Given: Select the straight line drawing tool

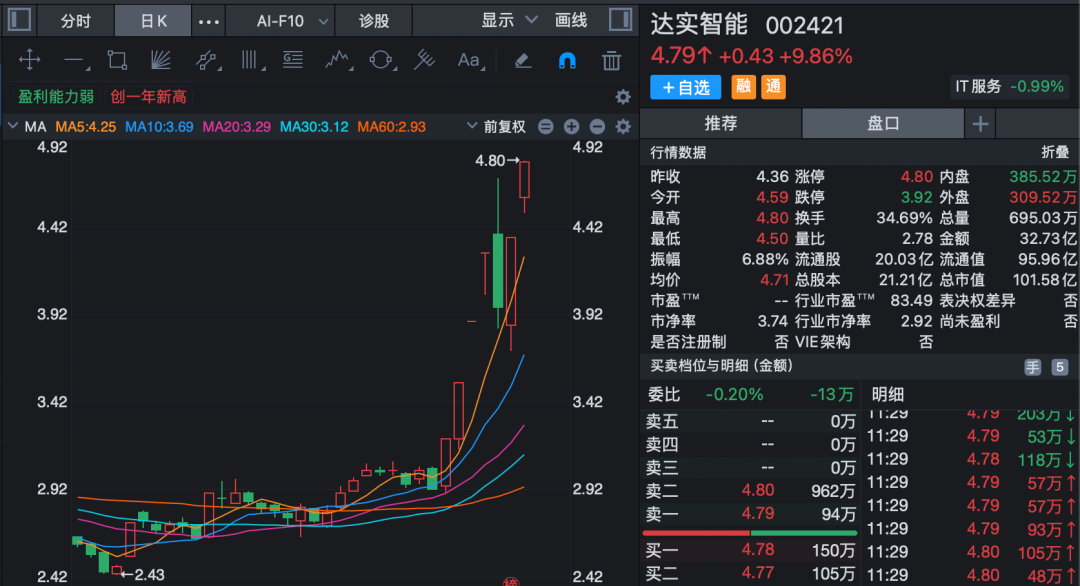Looking at the screenshot, I should coord(76,61).
